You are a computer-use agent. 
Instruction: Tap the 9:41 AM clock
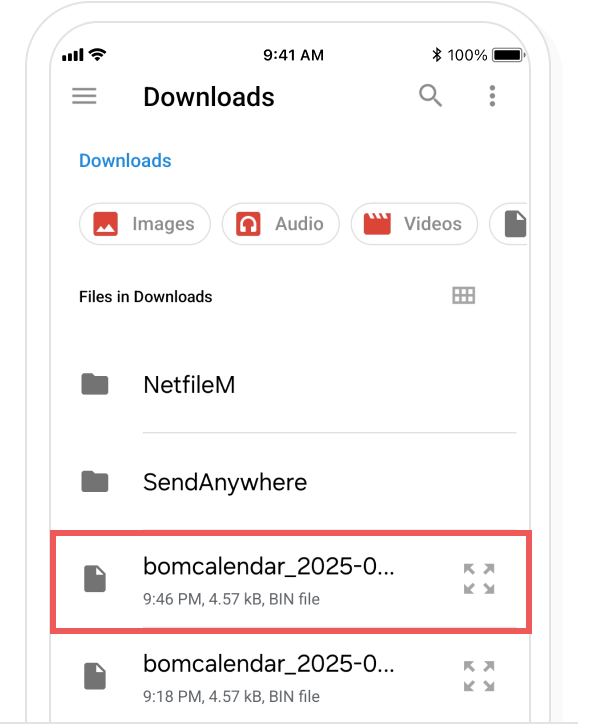[x=293, y=55]
